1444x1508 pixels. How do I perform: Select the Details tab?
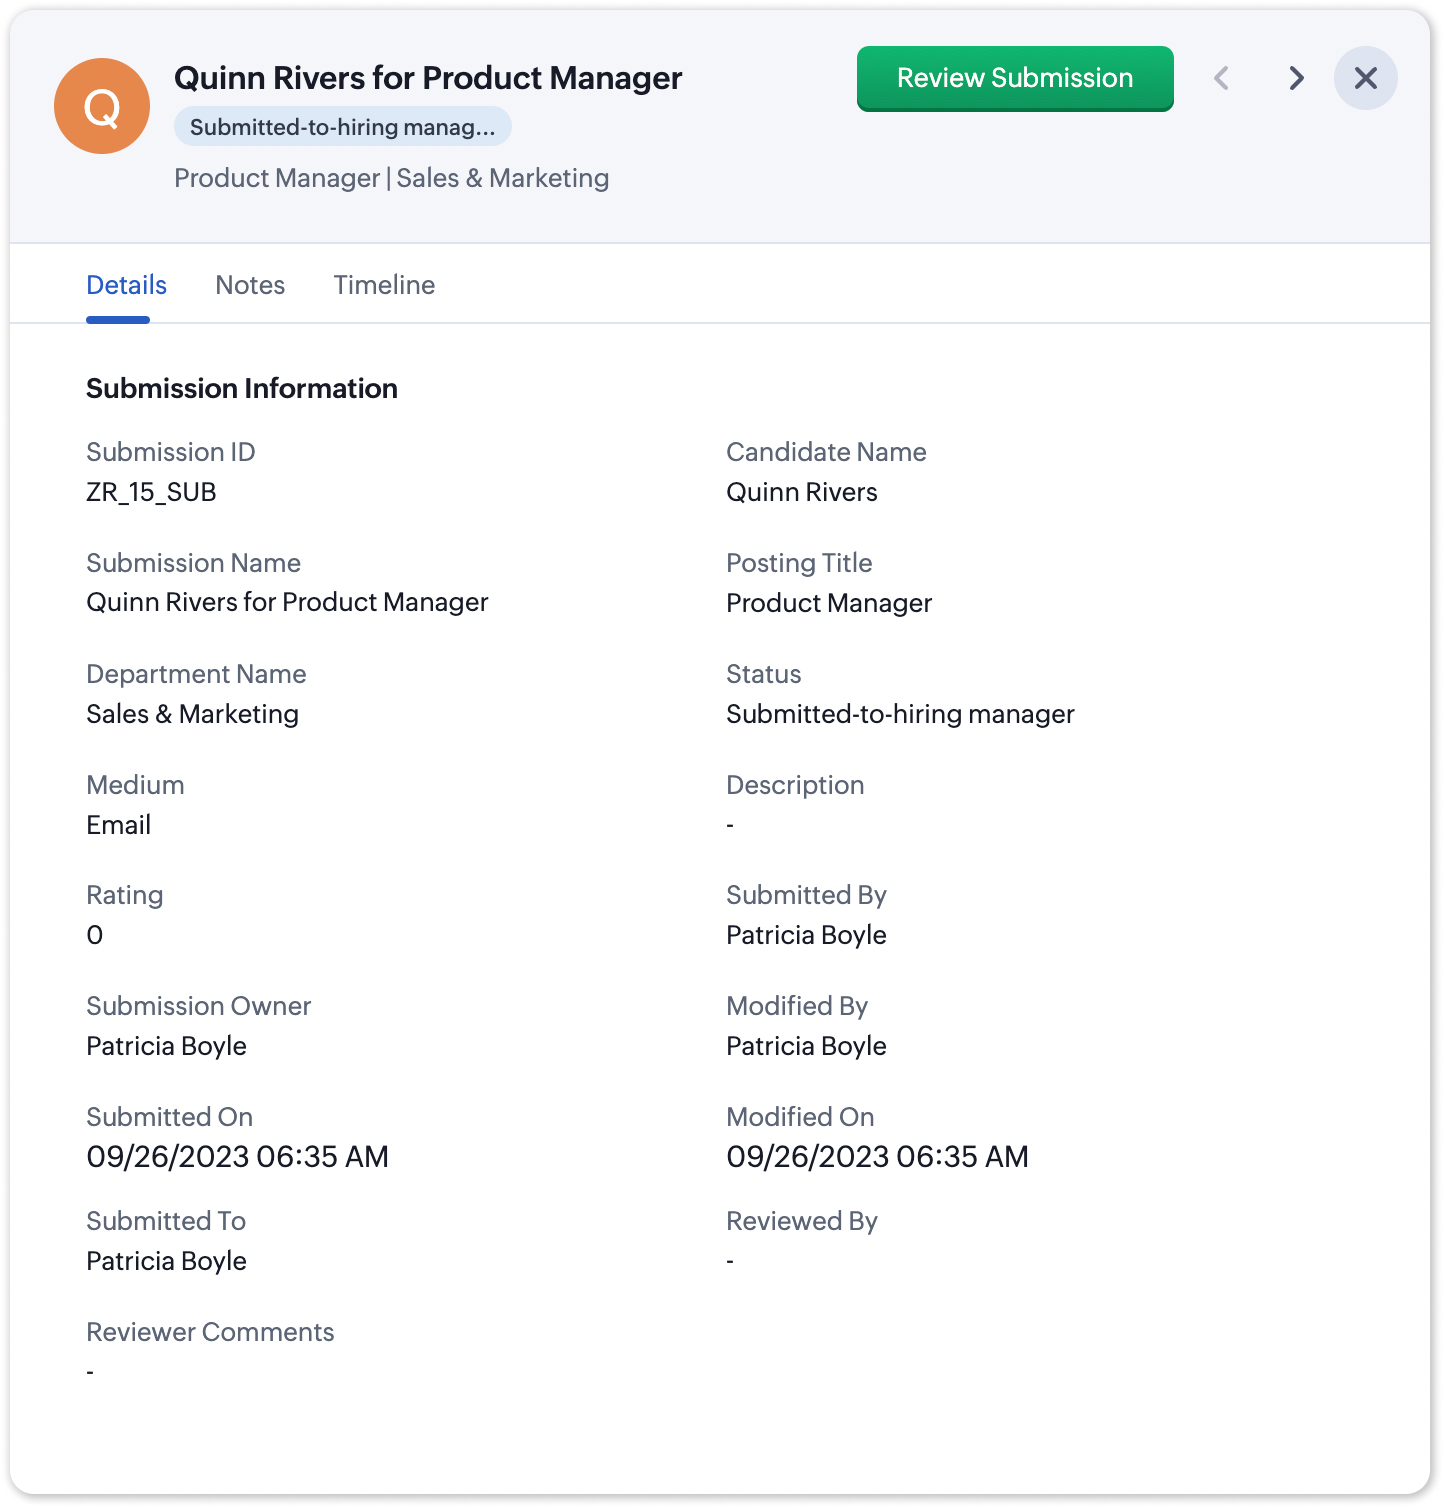tap(126, 285)
